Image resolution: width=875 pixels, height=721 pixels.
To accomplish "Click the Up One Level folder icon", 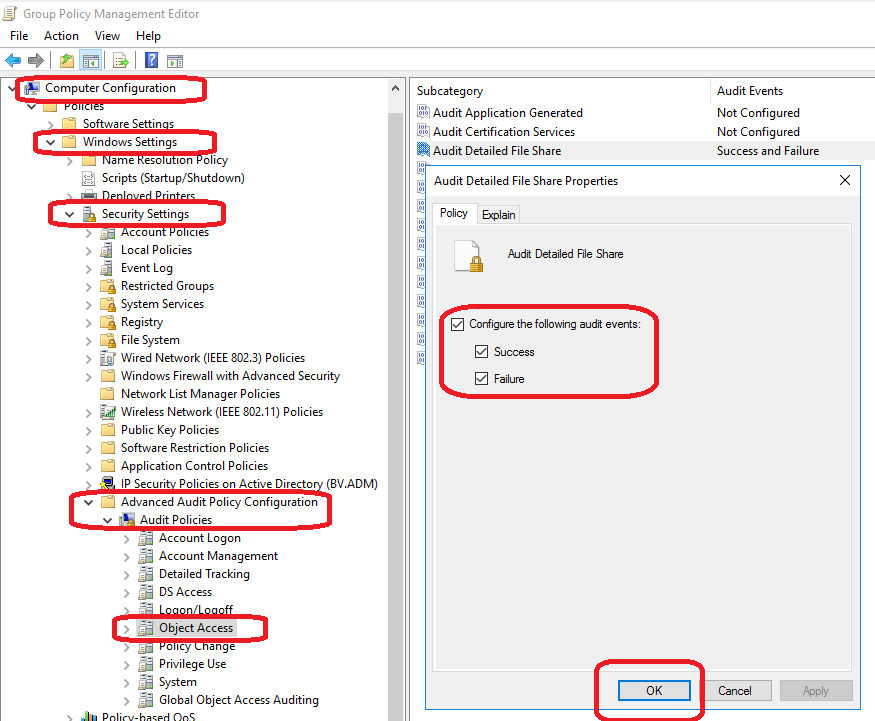I will (x=67, y=61).
